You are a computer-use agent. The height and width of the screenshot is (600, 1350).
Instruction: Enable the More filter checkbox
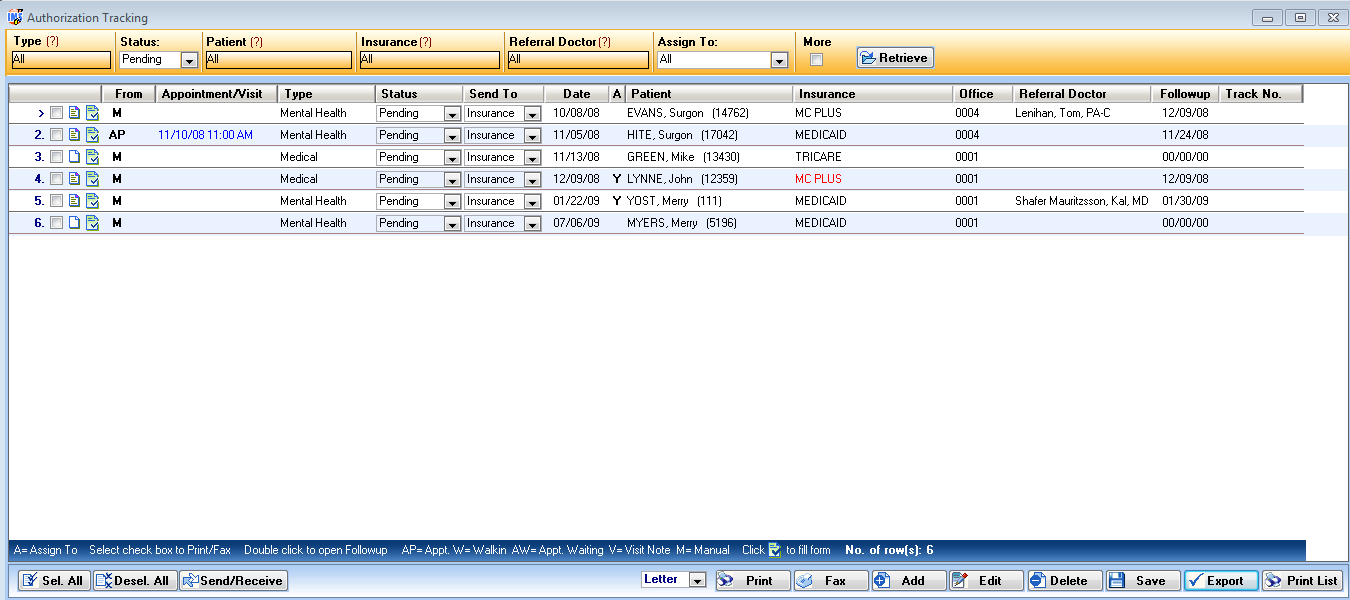pyautogui.click(x=816, y=60)
